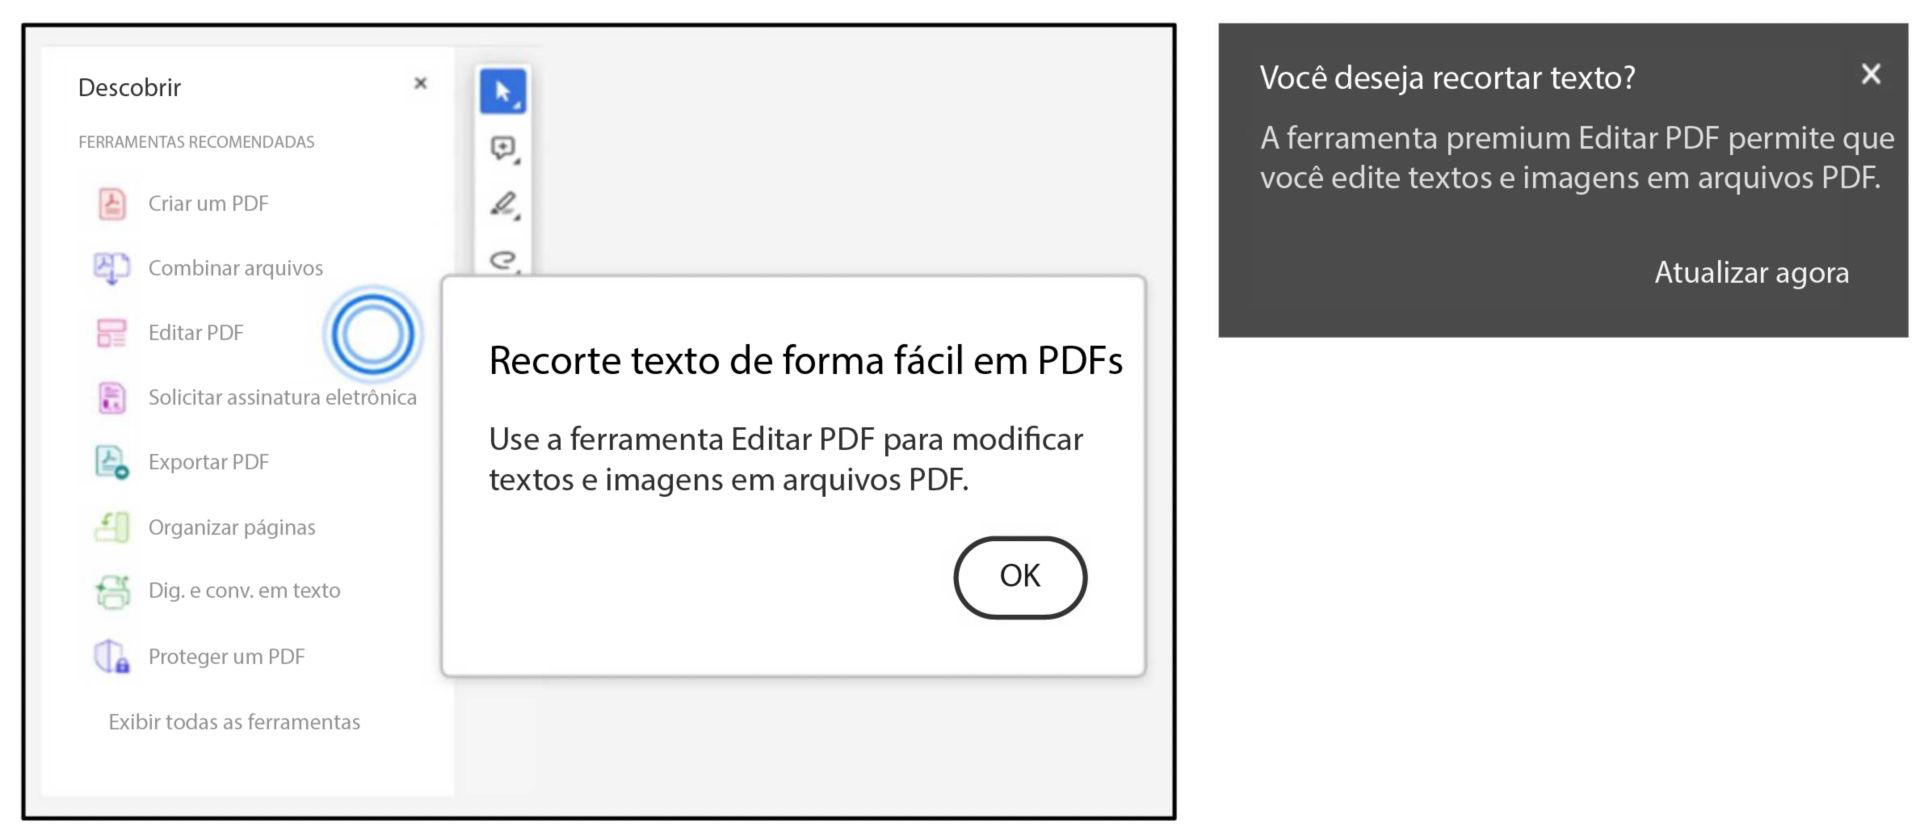This screenshot has height=831, width=1920.
Task: Open the Exportar PDF tool
Action: pos(209,462)
